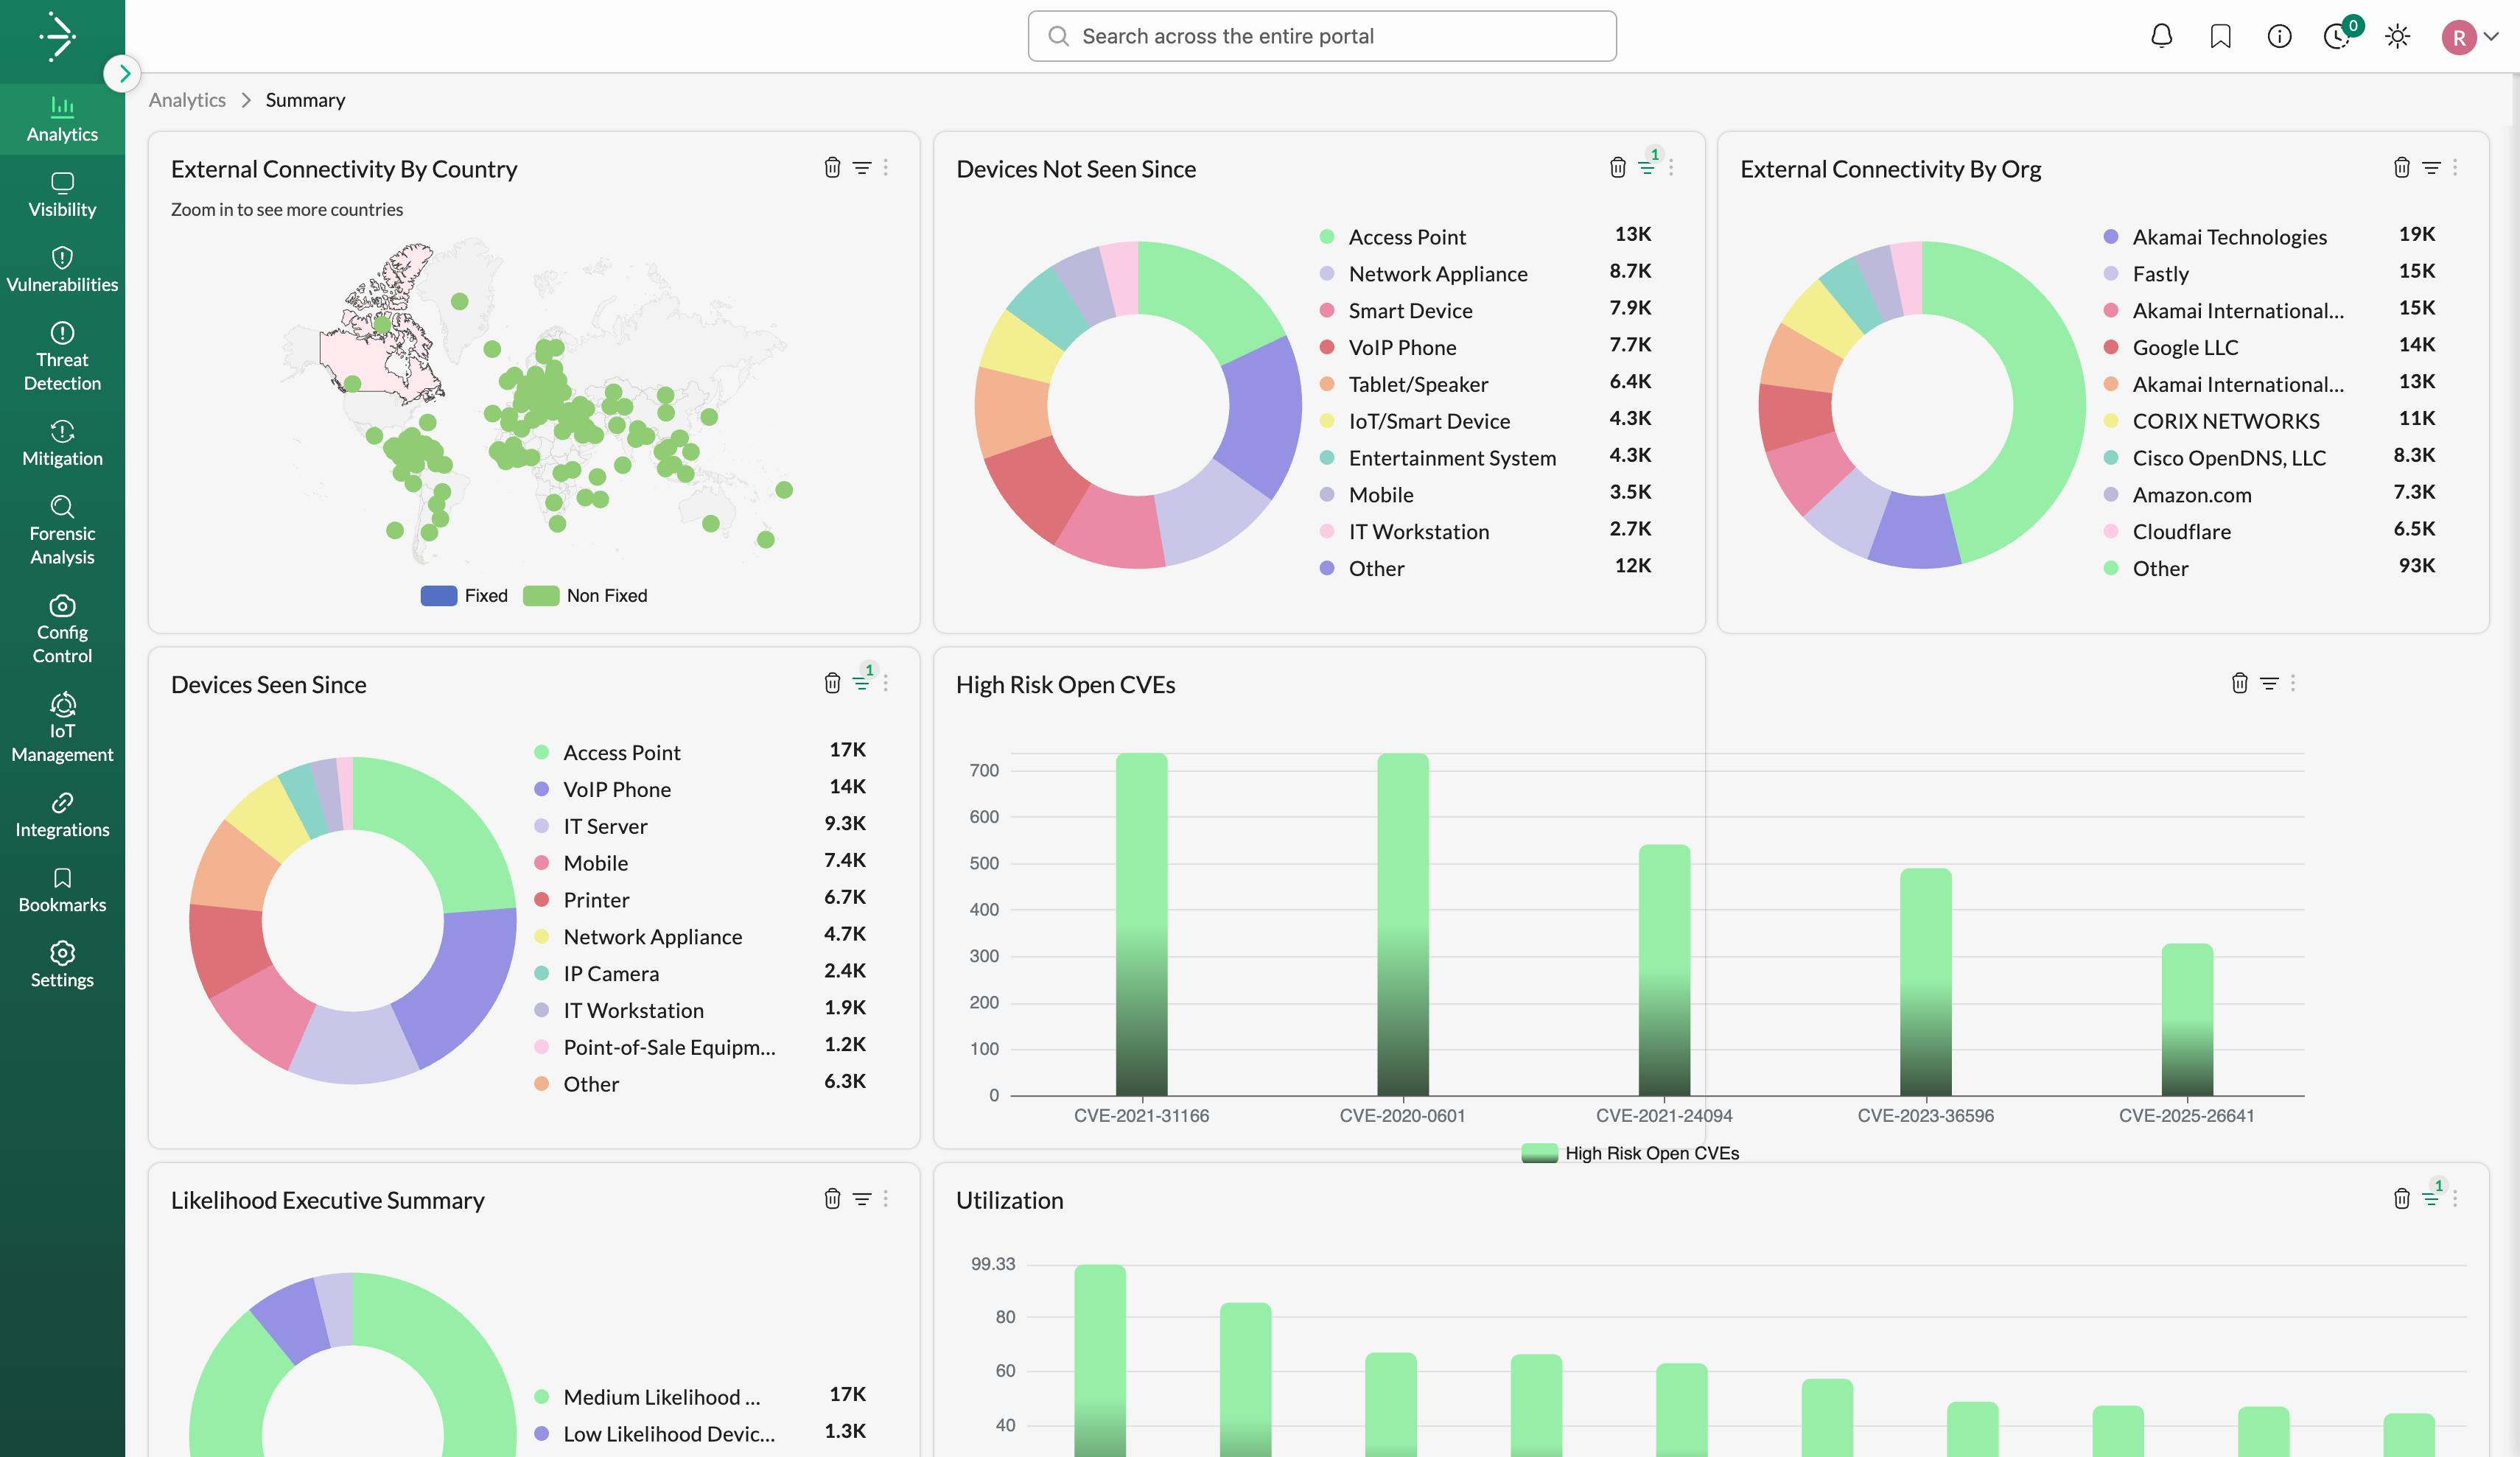
Task: Open the Integrations page
Action: coord(62,815)
